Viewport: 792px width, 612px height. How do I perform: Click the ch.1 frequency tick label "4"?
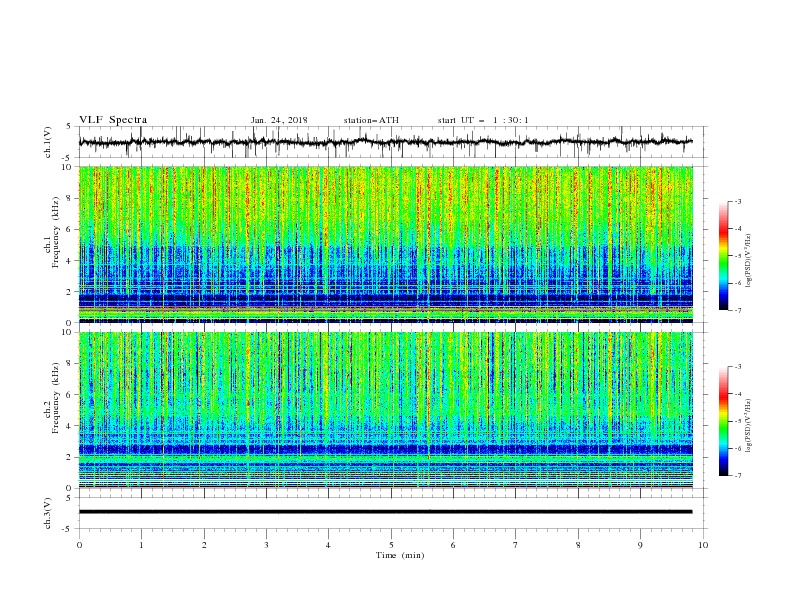[70, 261]
